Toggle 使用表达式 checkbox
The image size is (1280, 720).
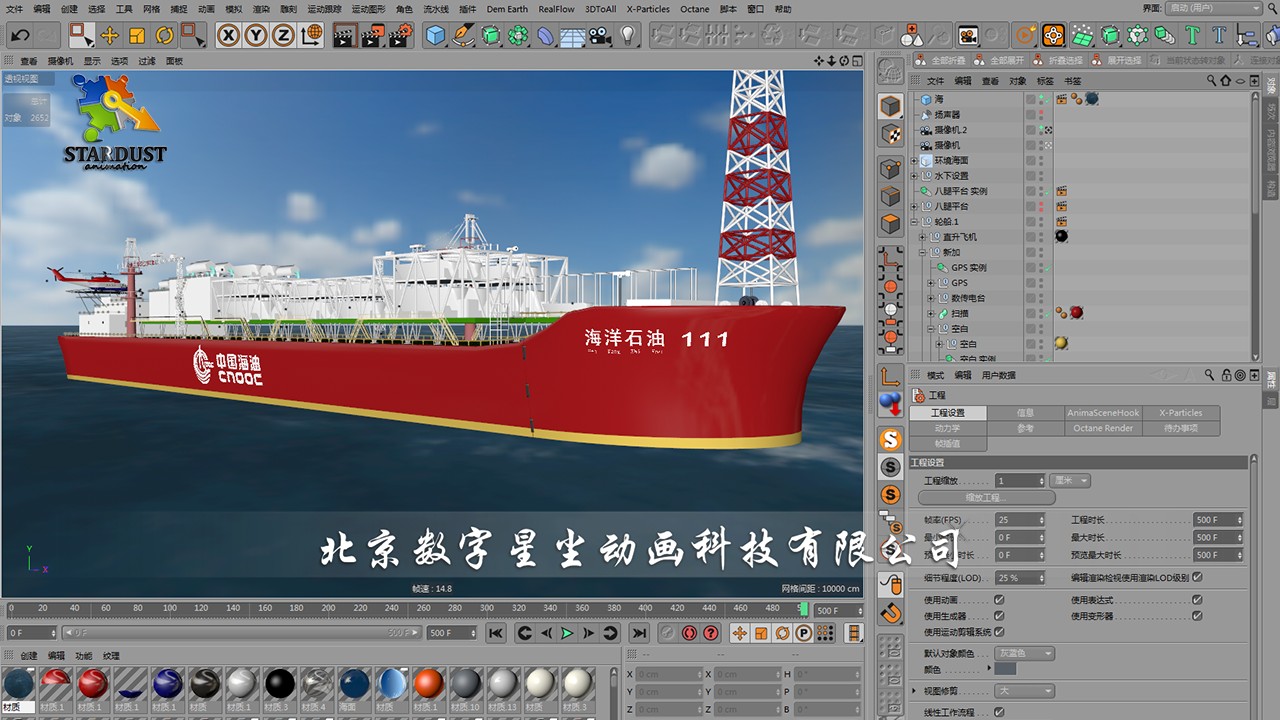pos(1197,600)
